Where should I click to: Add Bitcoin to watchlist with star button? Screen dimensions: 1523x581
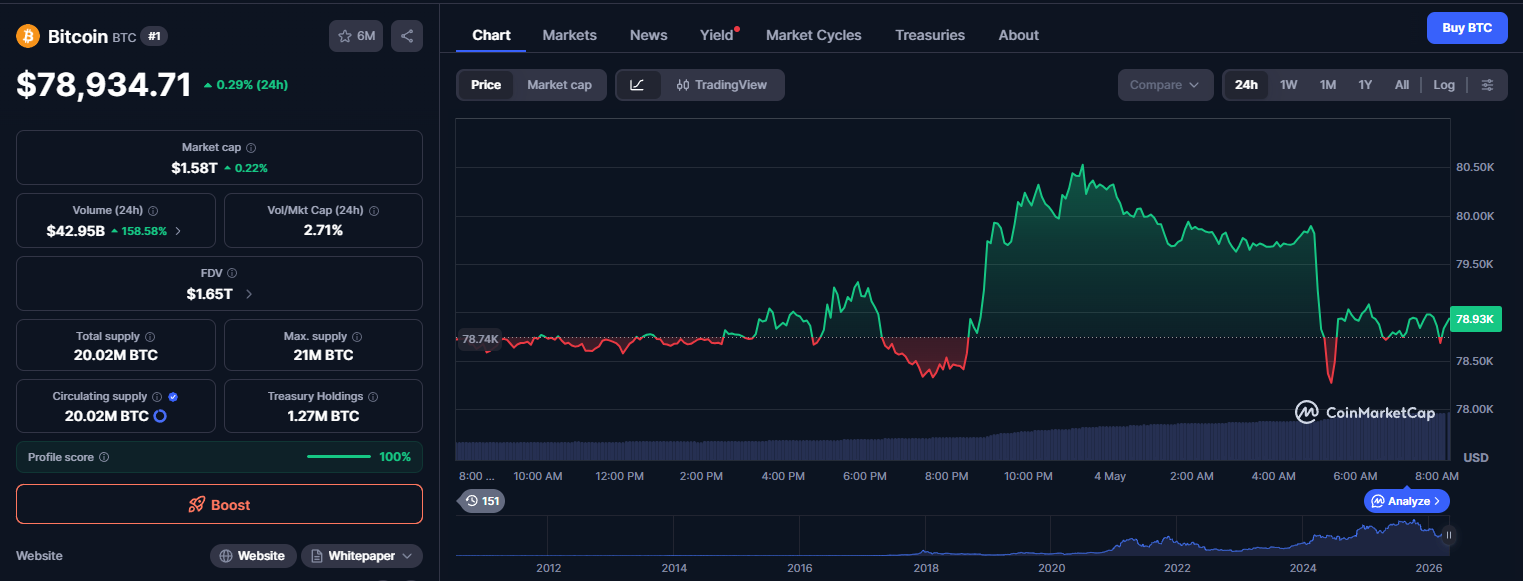pyautogui.click(x=356, y=36)
